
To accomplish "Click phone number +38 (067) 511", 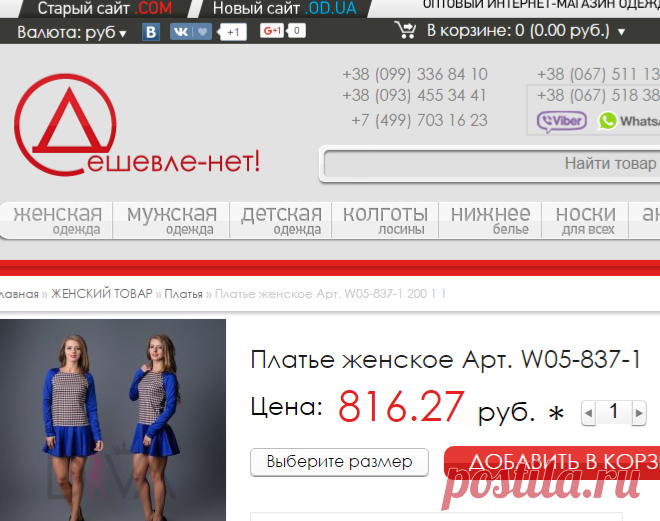I will 598,74.
